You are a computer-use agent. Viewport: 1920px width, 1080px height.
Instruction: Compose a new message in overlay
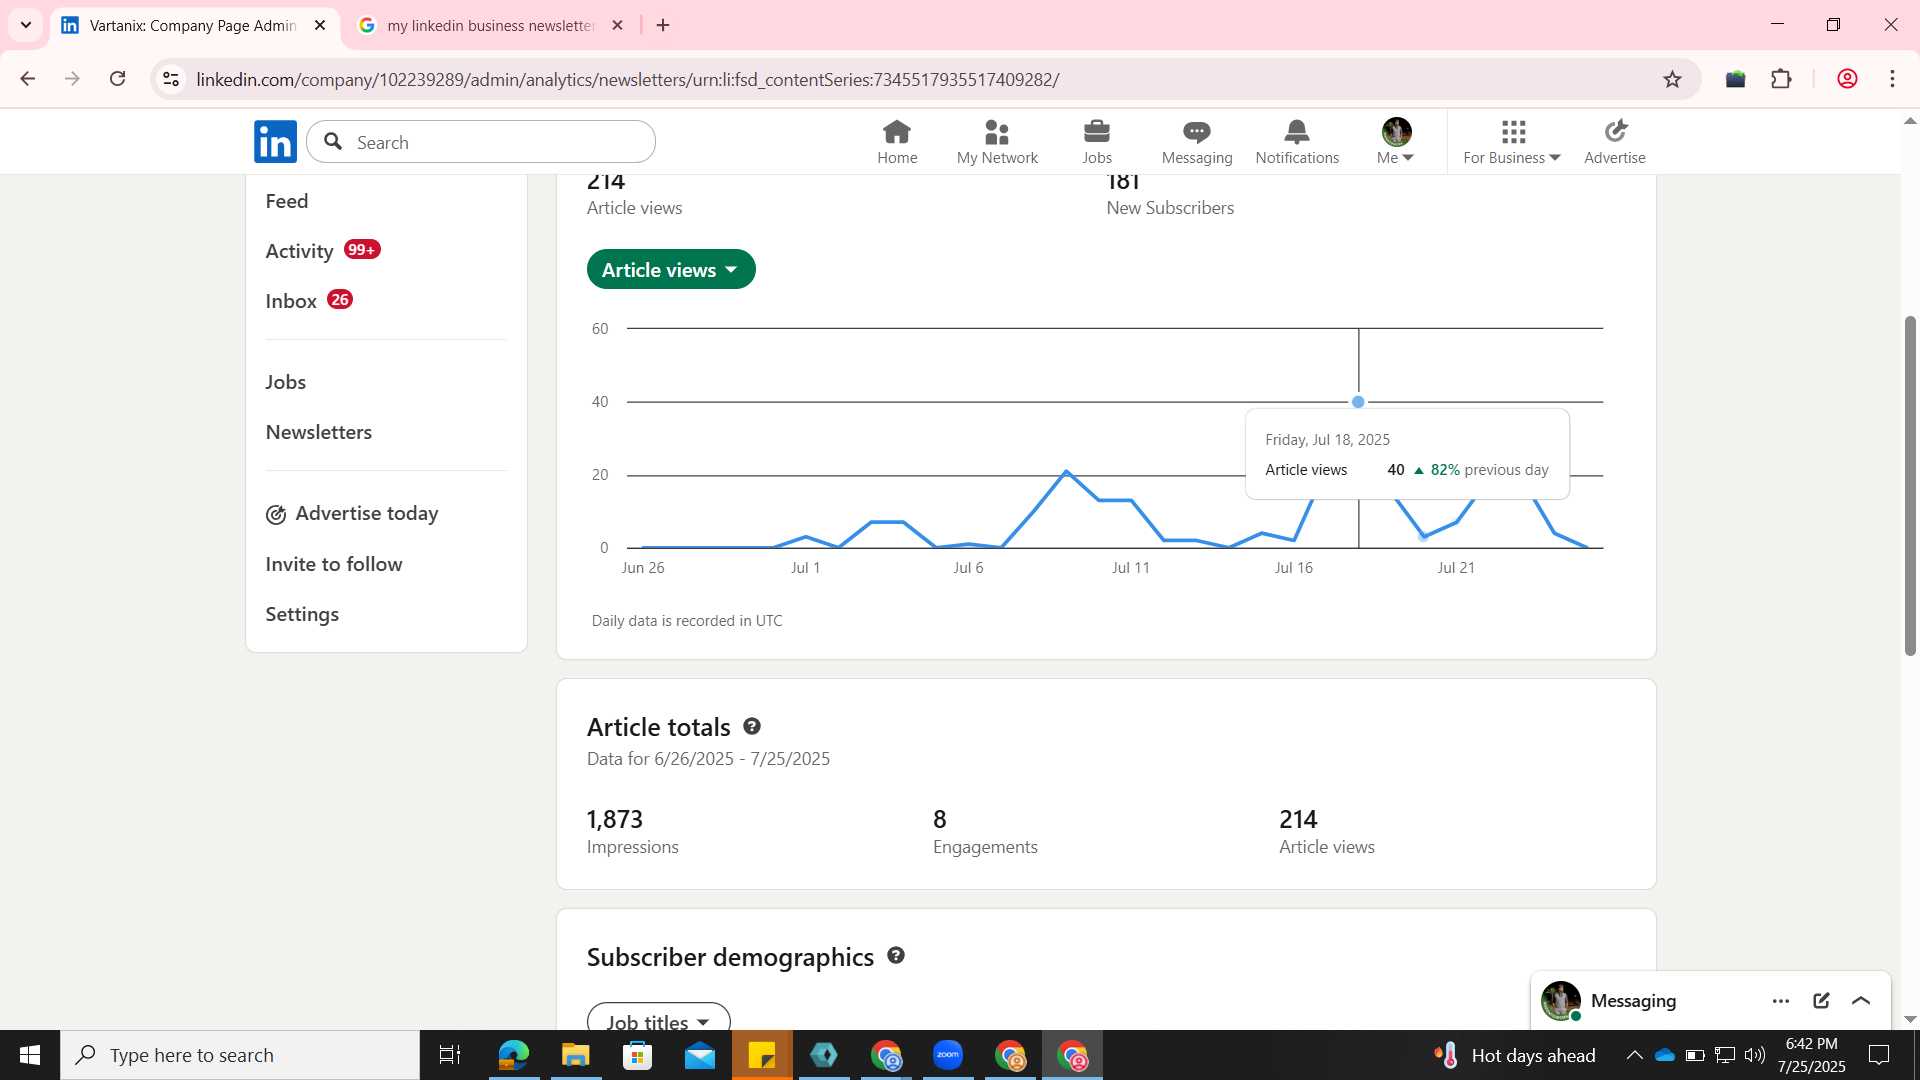(1821, 1001)
